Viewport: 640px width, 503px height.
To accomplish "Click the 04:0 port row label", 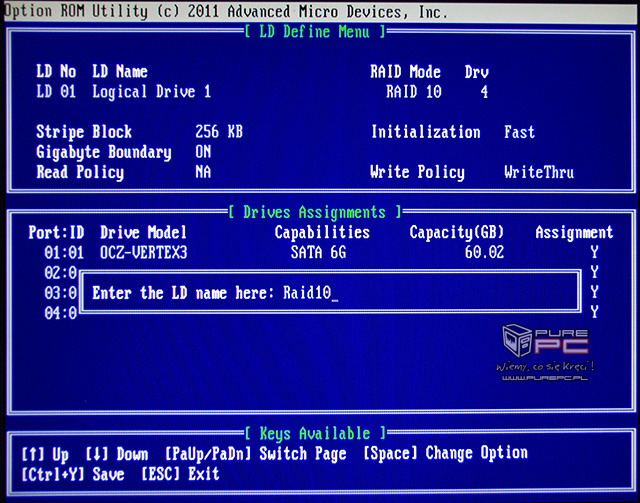I will [x=60, y=313].
